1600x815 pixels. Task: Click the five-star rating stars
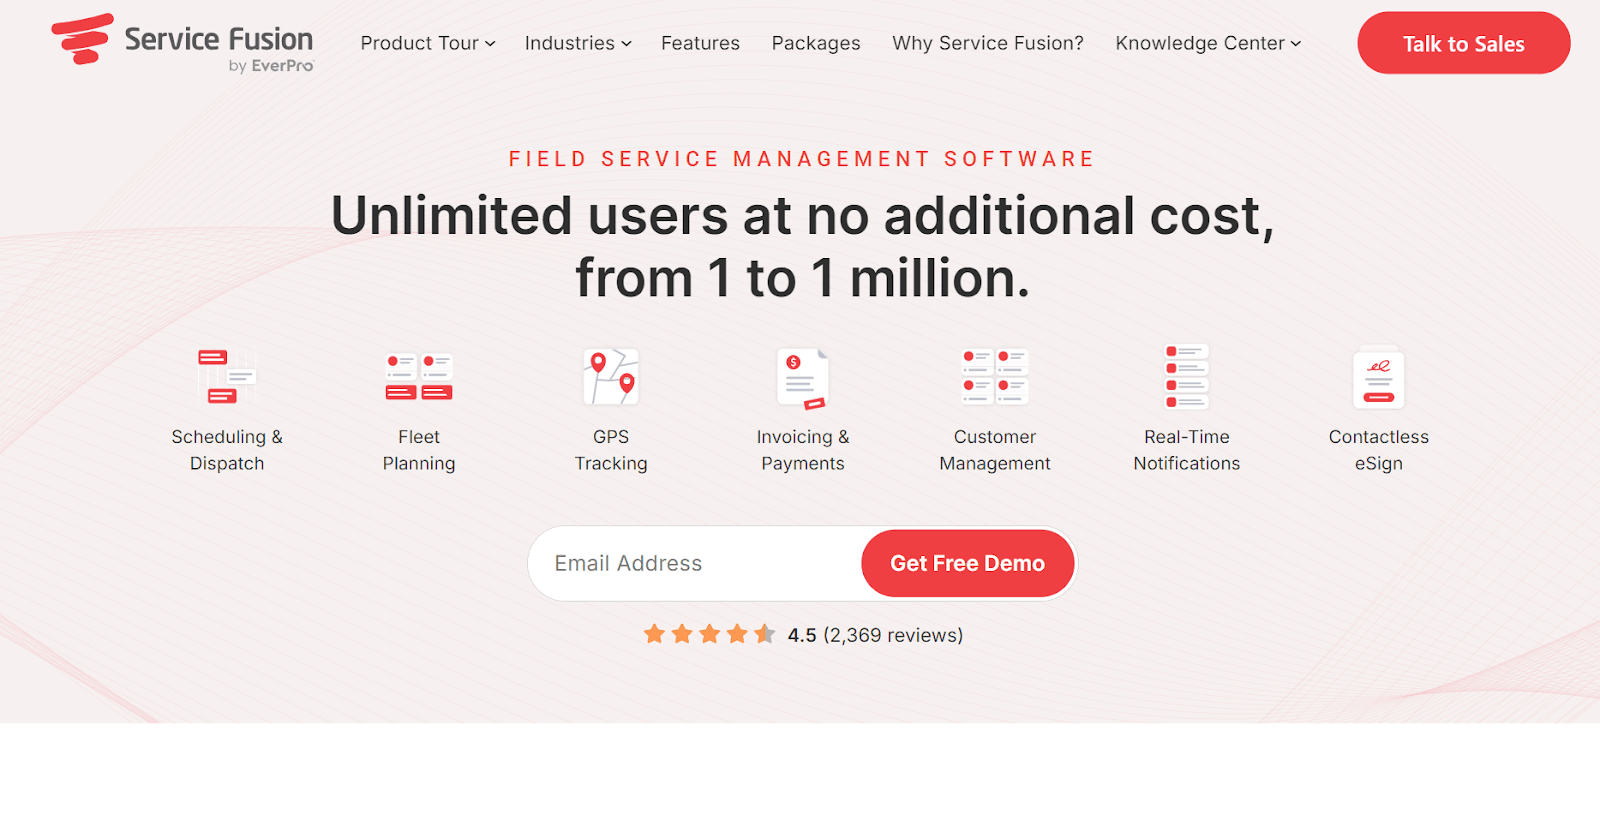point(709,634)
